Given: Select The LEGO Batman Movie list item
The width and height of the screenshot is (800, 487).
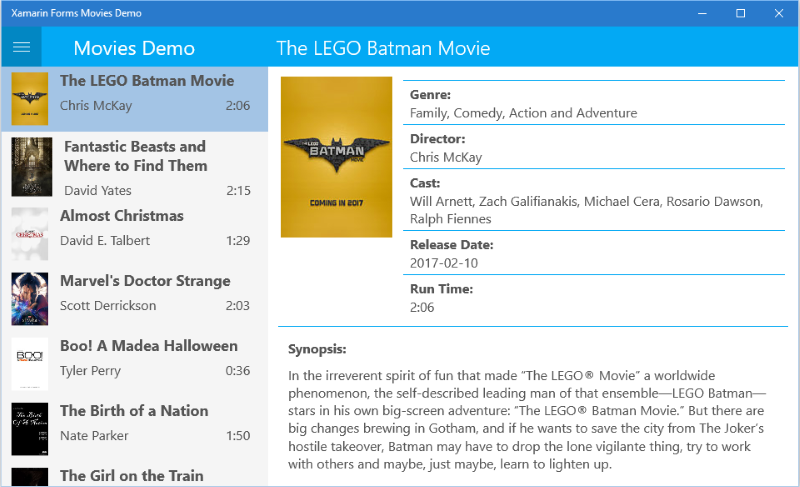Looking at the screenshot, I should coord(135,99).
